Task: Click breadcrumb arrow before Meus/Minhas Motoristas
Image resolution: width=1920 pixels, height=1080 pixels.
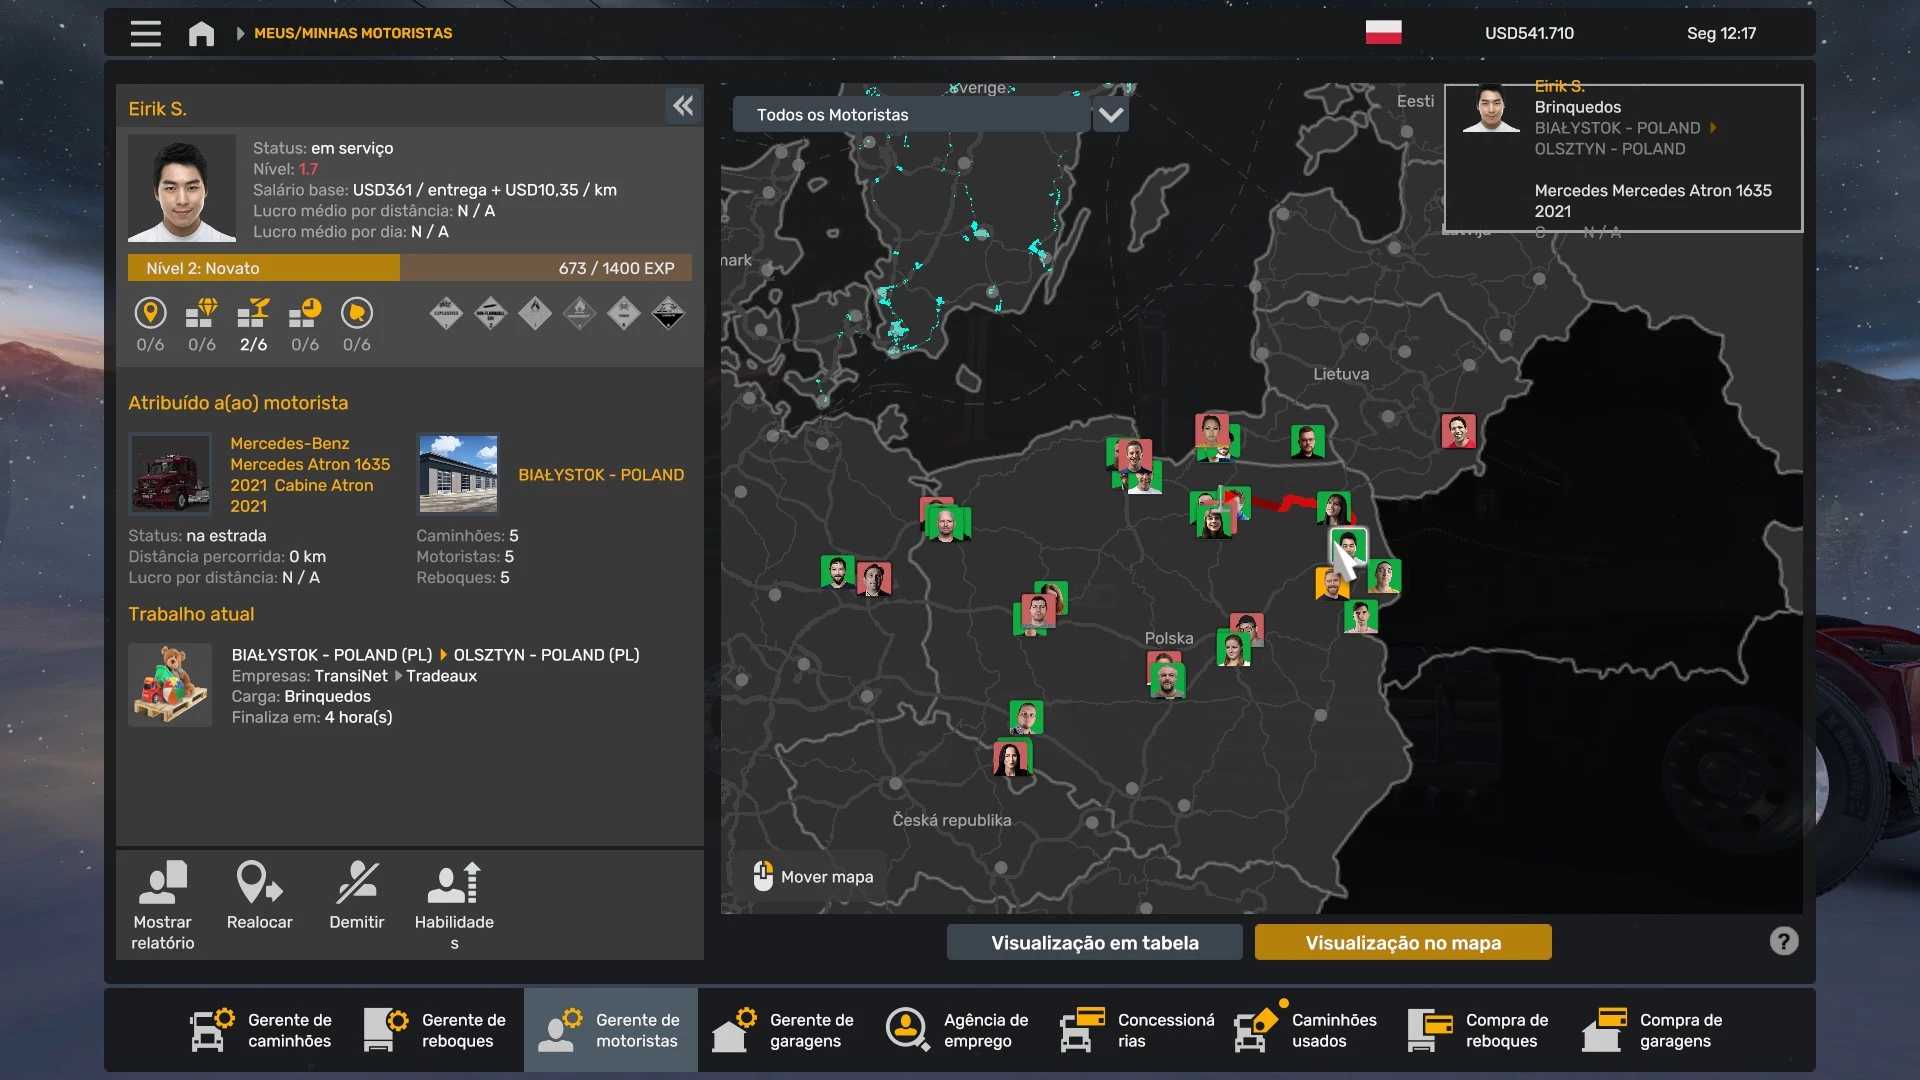Action: click(240, 33)
